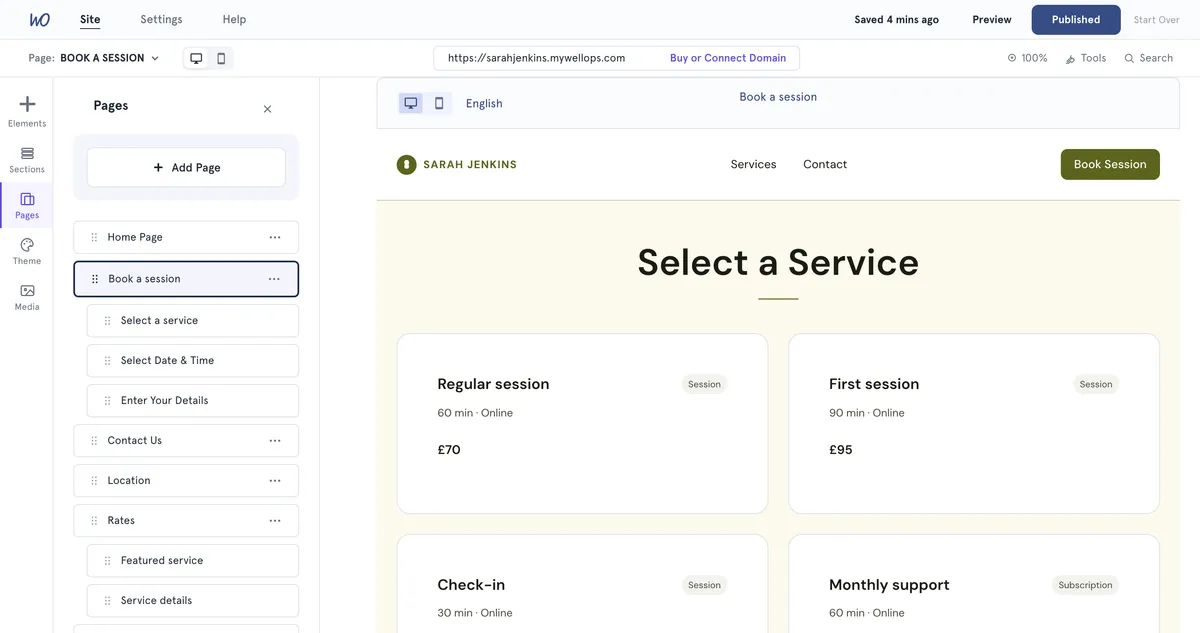This screenshot has width=1200, height=633.
Task: Open the Theme palette icon
Action: click(x=27, y=251)
